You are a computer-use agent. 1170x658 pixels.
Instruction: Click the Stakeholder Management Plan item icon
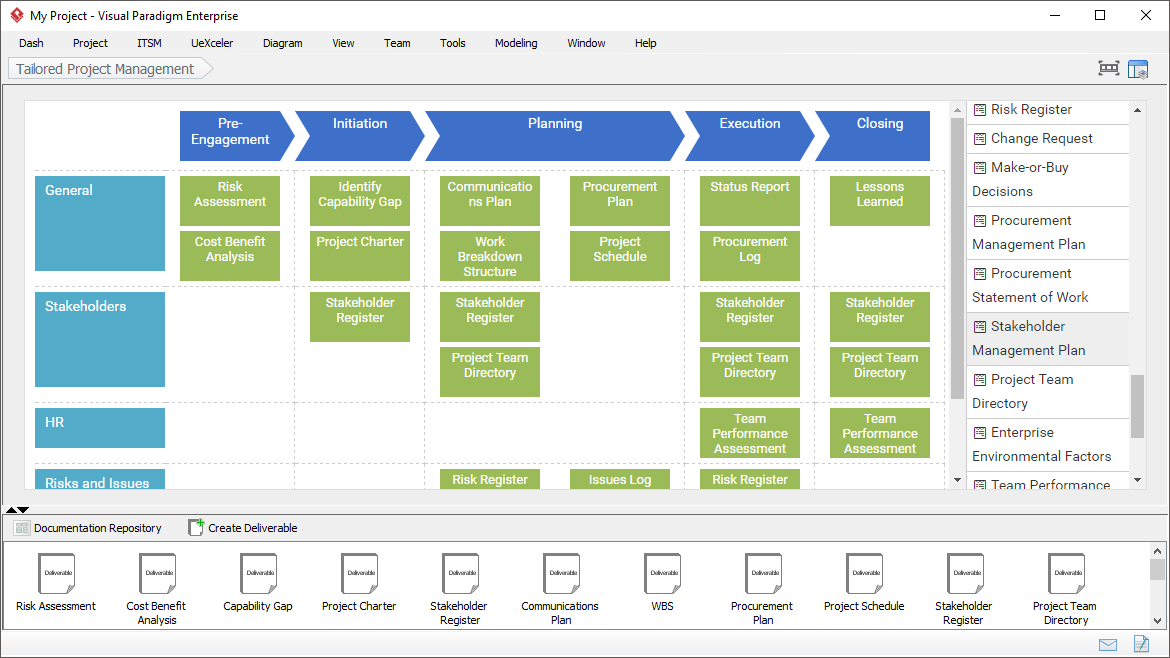click(x=980, y=327)
